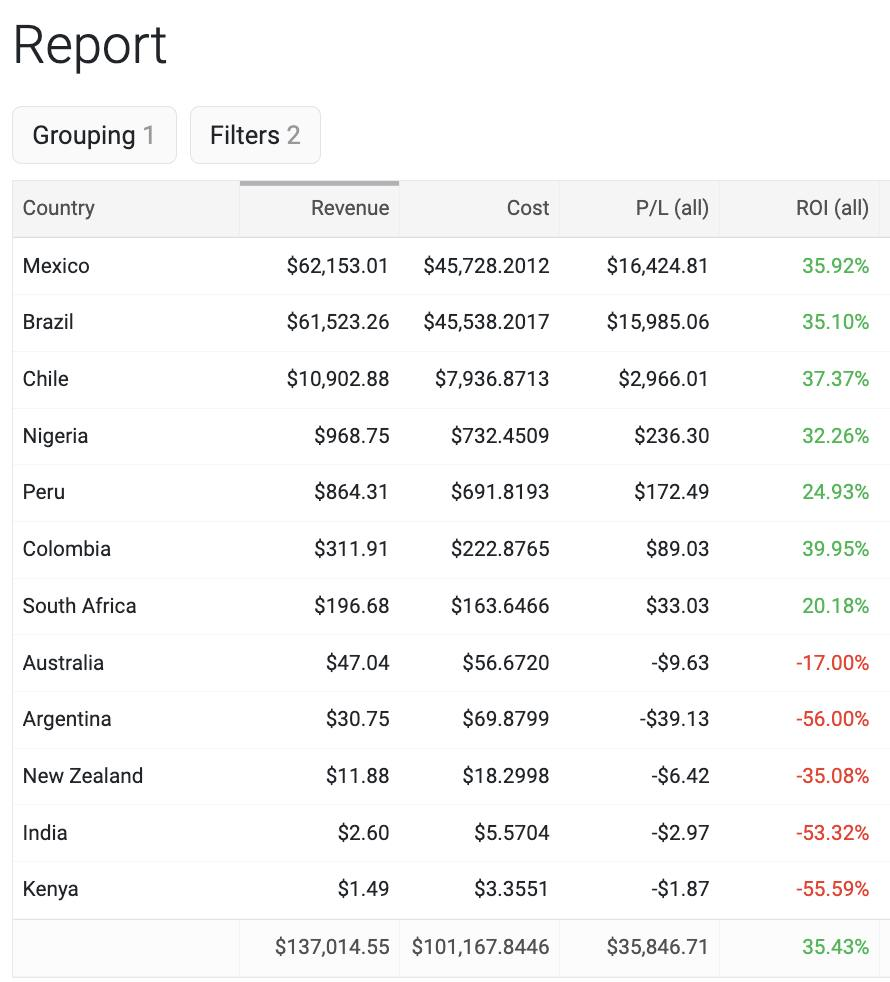Sort table by Country column header
Viewport: 890px width, 982px height.
point(59,208)
